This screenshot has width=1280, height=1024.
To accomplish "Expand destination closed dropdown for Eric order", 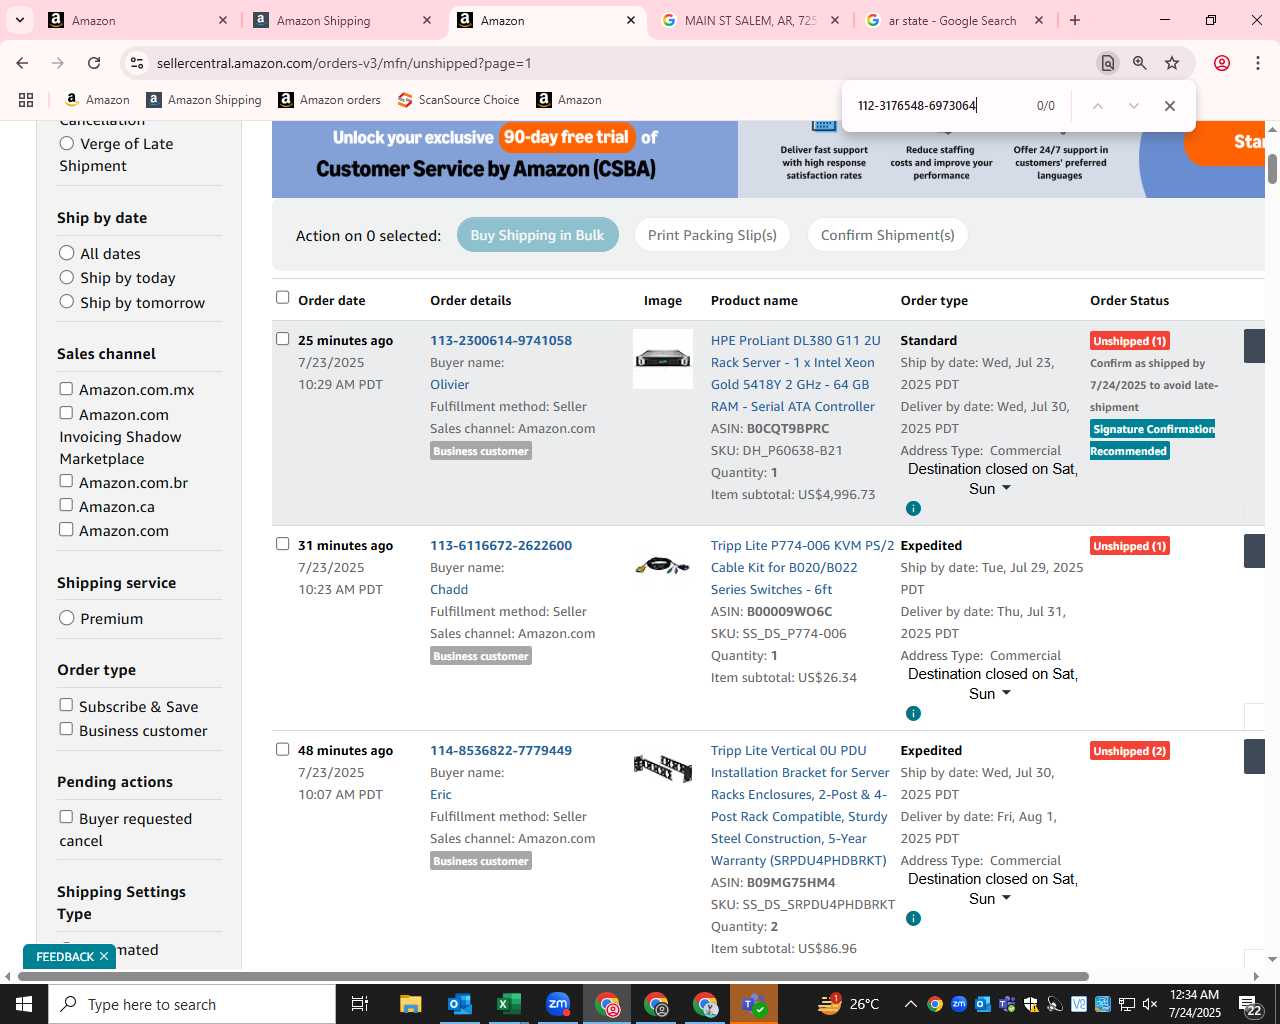I will [1006, 898].
